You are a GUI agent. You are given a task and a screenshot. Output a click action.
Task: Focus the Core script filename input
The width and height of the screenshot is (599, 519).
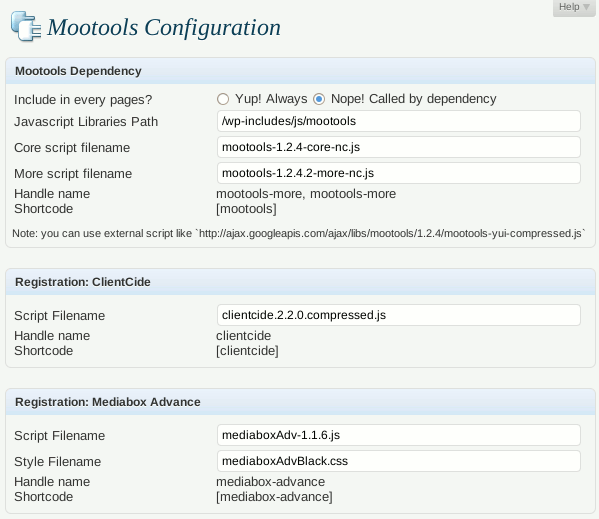click(x=399, y=147)
